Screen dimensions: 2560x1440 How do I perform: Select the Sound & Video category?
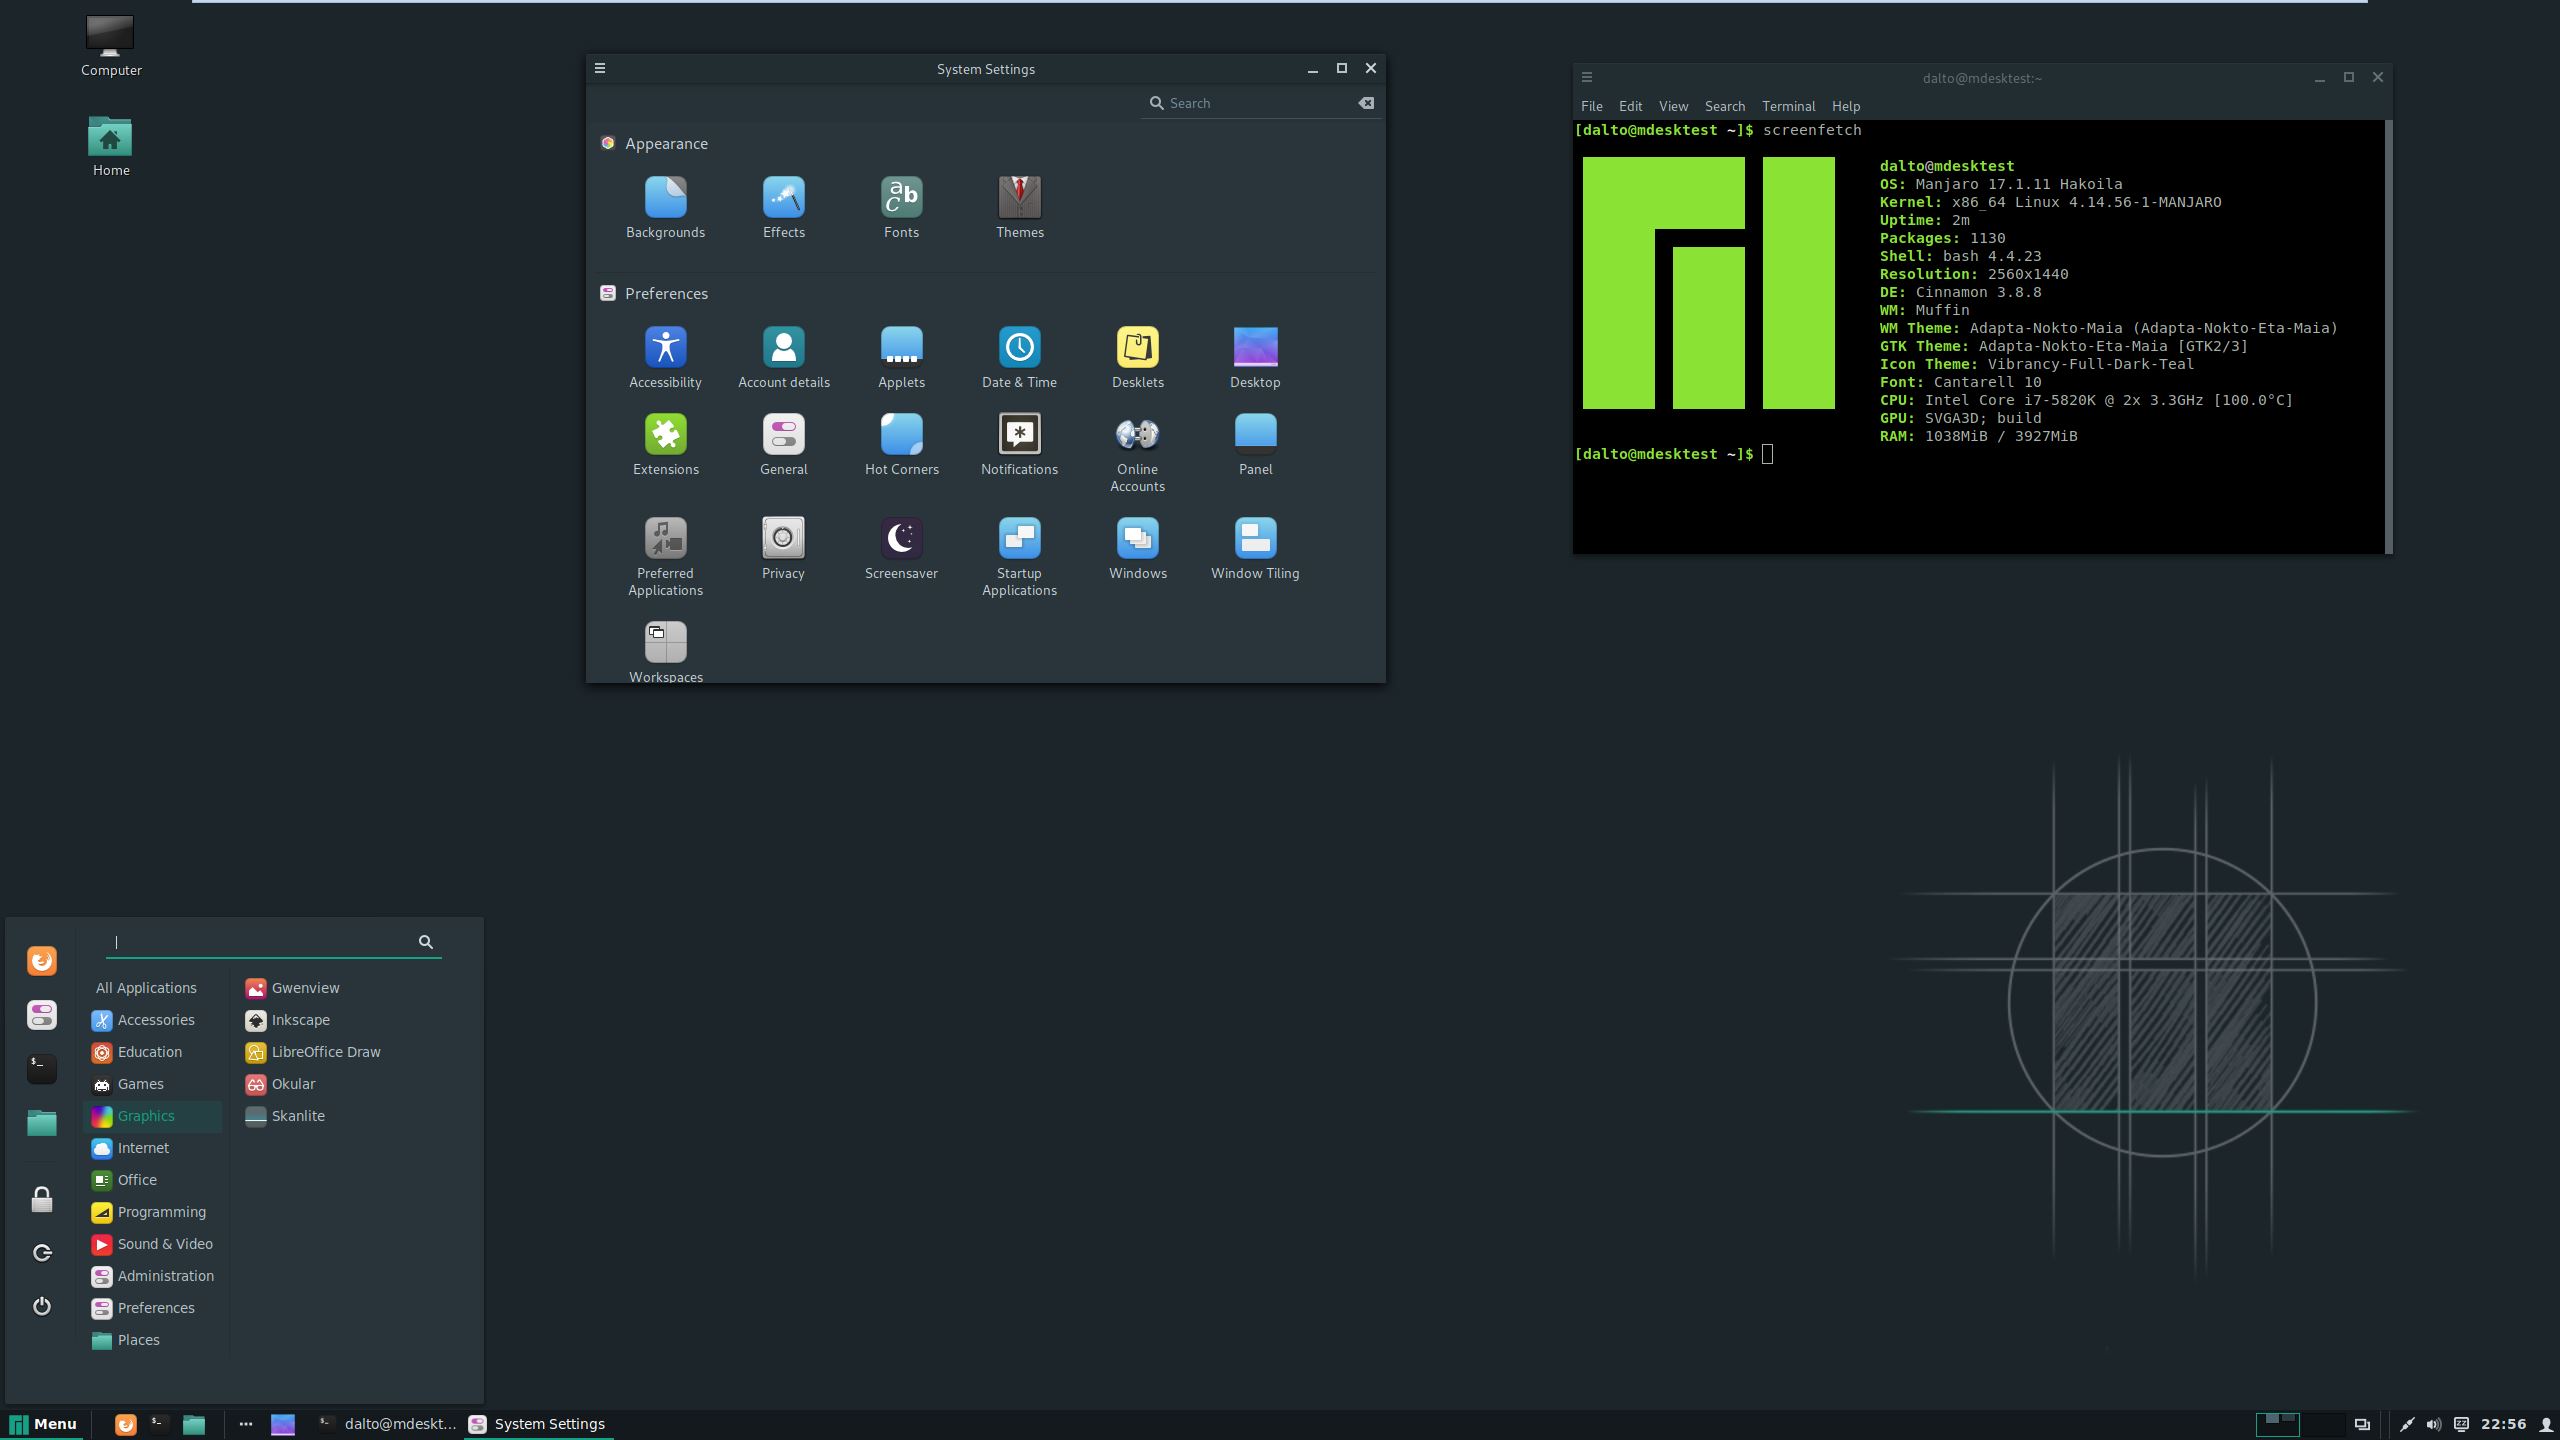(x=165, y=1244)
